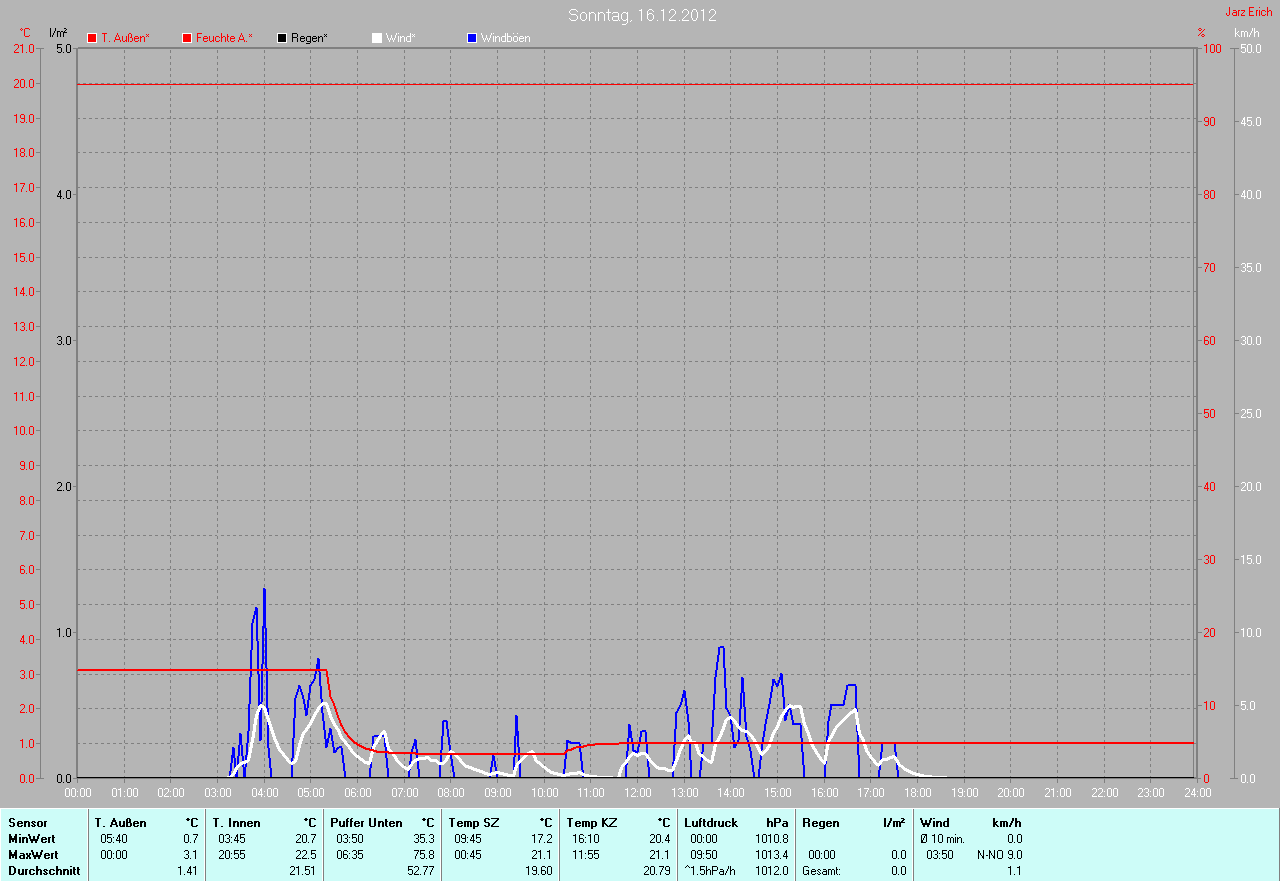
Task: Click the "Wind" table column header
Action: (x=935, y=823)
